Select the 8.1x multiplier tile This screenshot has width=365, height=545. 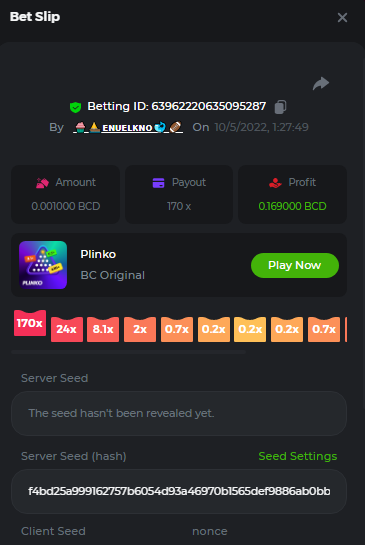click(103, 329)
